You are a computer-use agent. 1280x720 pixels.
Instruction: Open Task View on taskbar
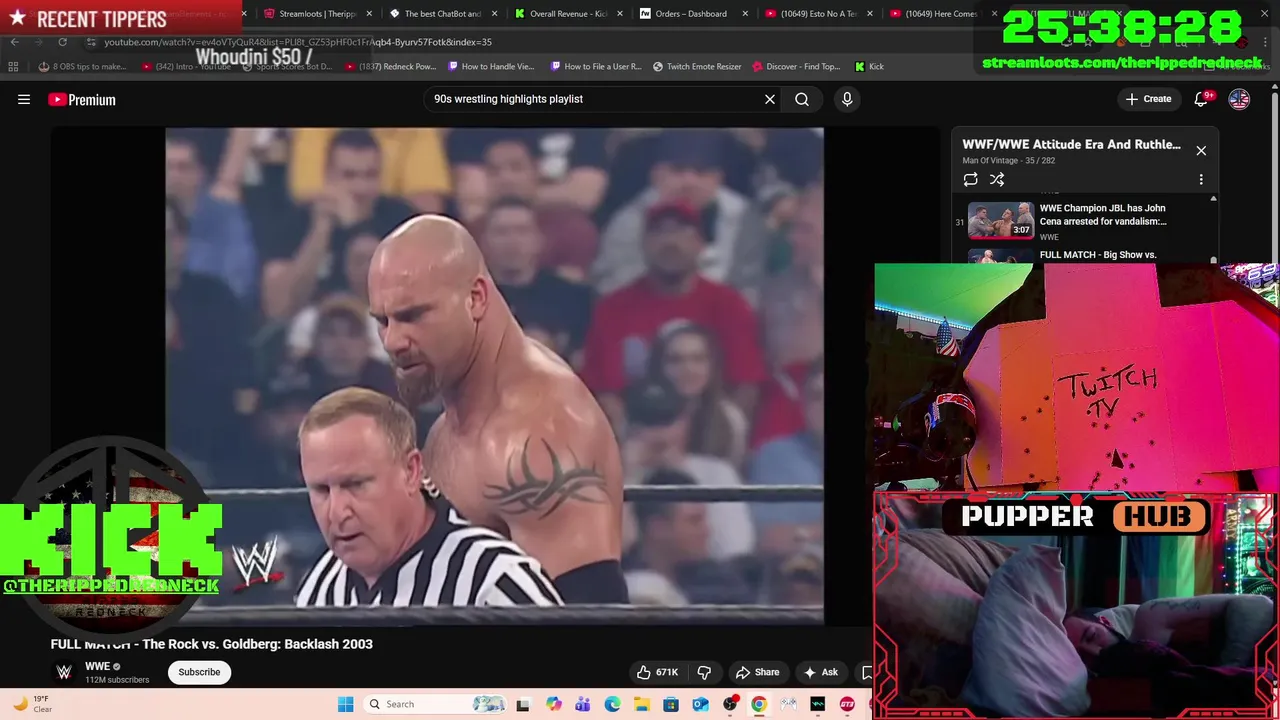pyautogui.click(x=523, y=704)
